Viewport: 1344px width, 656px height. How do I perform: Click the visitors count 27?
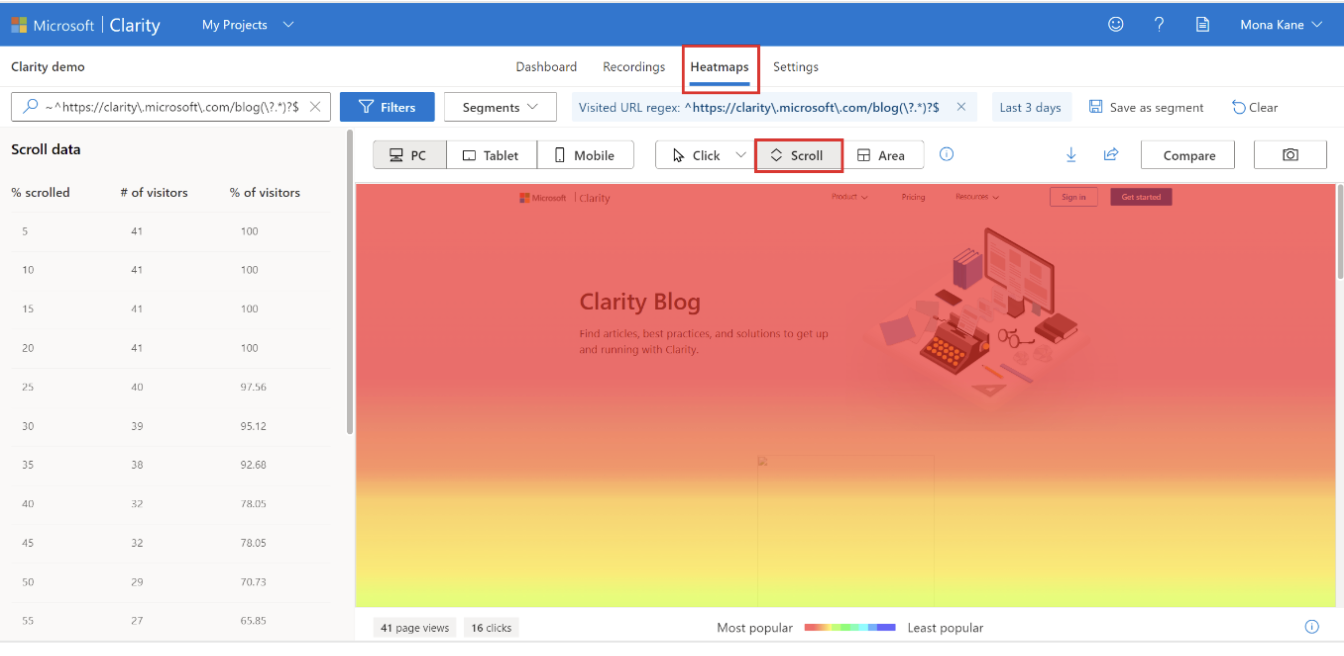(137, 621)
